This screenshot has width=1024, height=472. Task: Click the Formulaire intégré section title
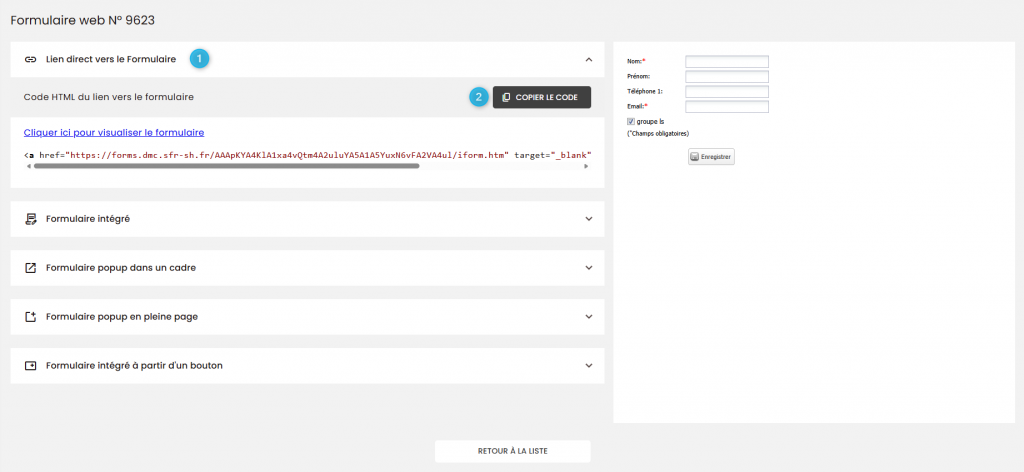[88, 219]
